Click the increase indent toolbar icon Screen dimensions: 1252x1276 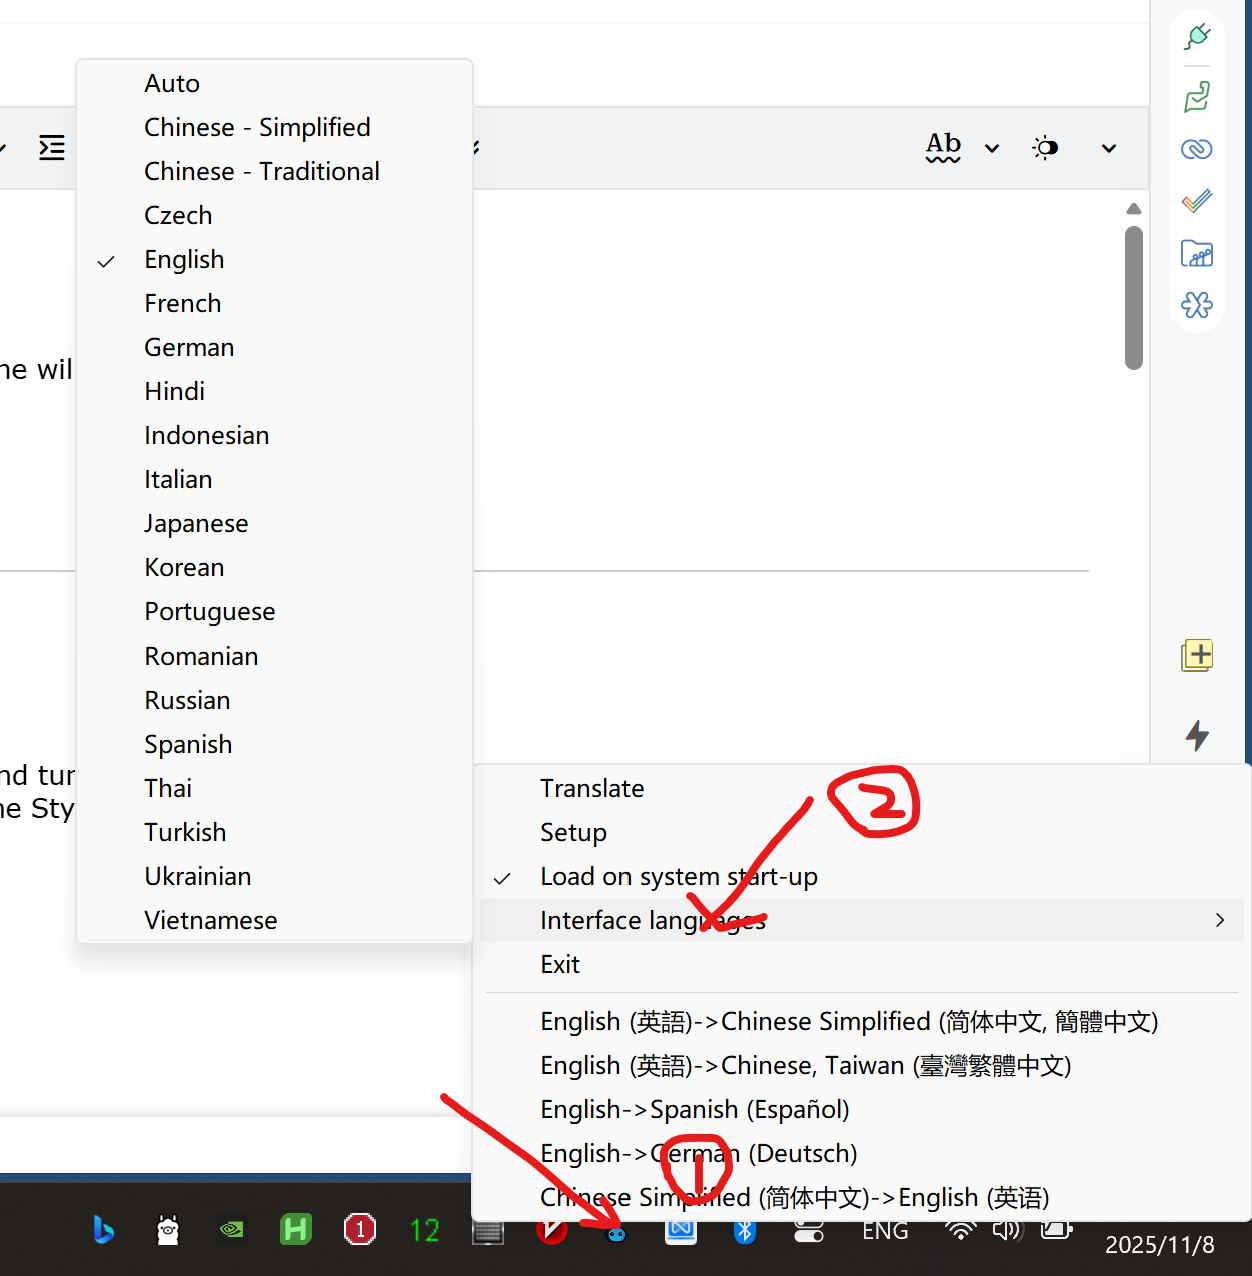(x=52, y=148)
